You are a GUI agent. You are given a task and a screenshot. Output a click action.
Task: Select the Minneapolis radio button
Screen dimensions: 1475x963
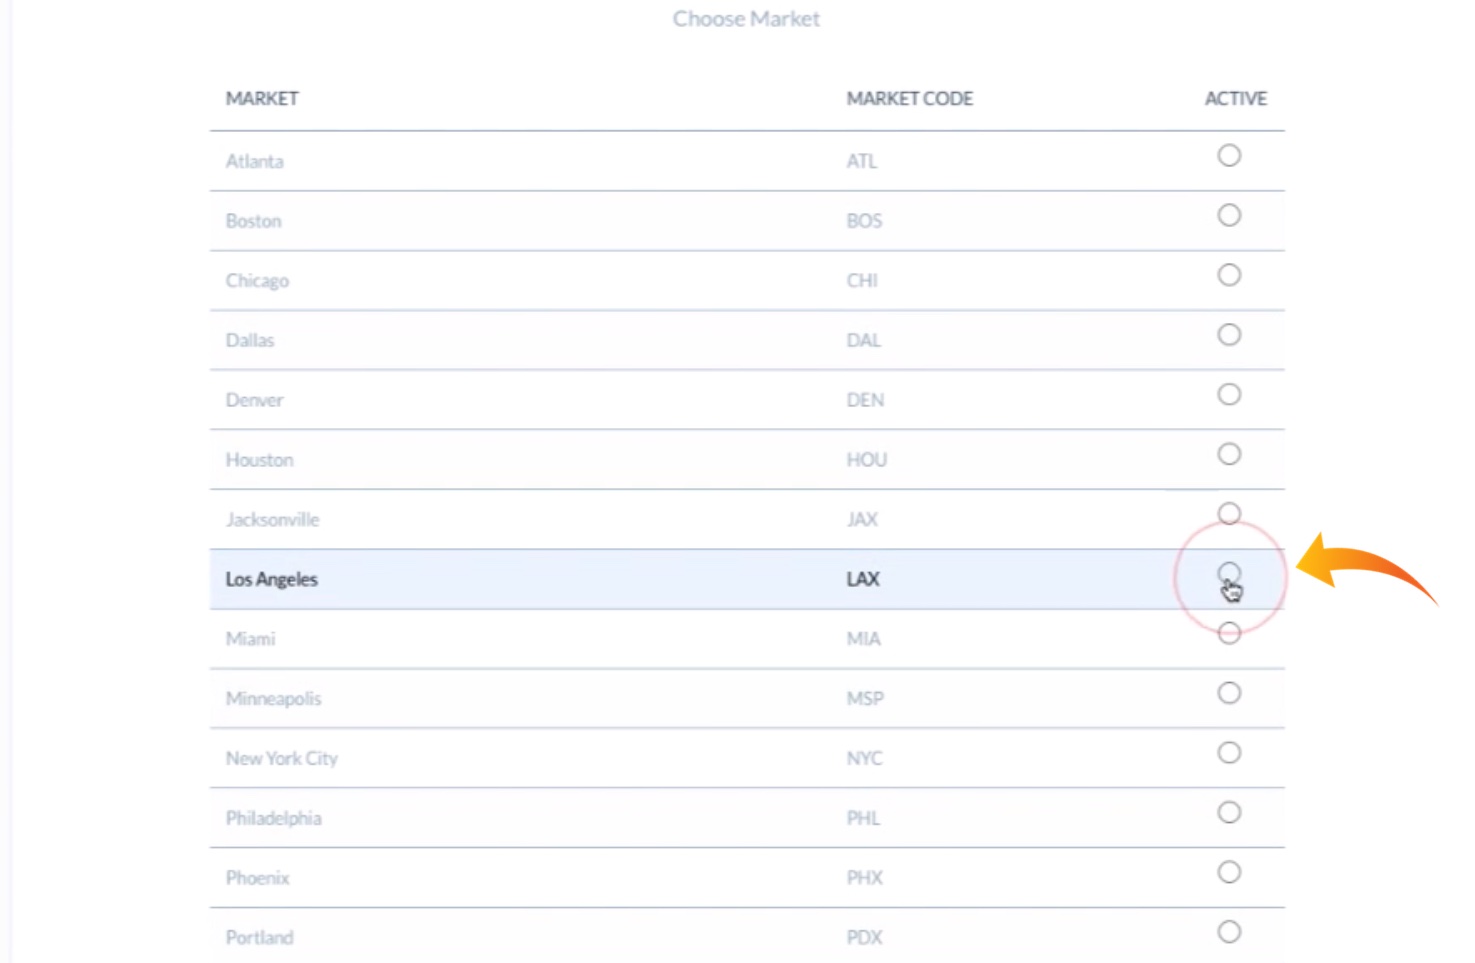pyautogui.click(x=1229, y=693)
